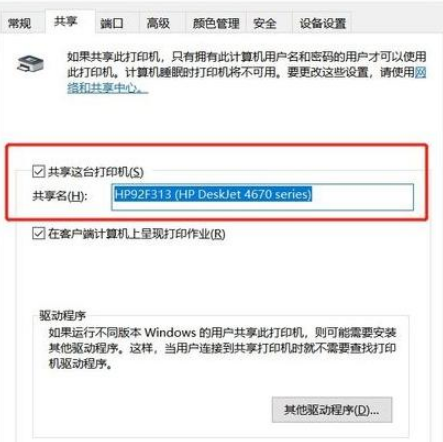Select the 共享 tab
Image resolution: width=443 pixels, height=442 pixels.
pos(66,22)
